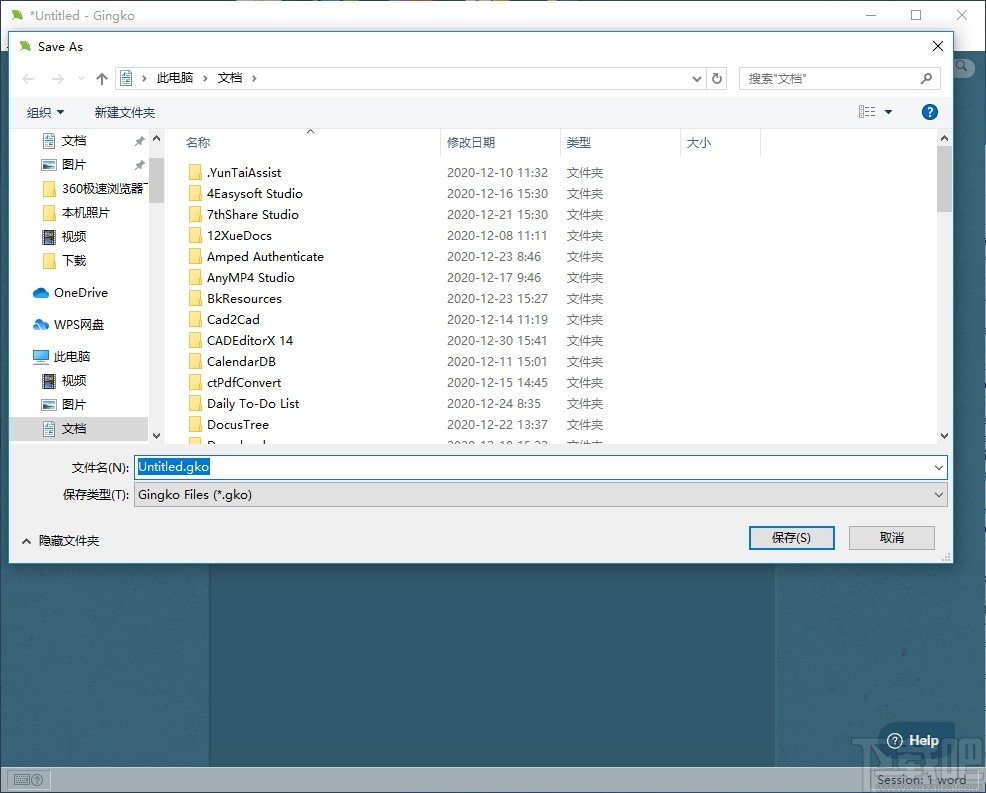Open the file name history dropdown

(939, 467)
